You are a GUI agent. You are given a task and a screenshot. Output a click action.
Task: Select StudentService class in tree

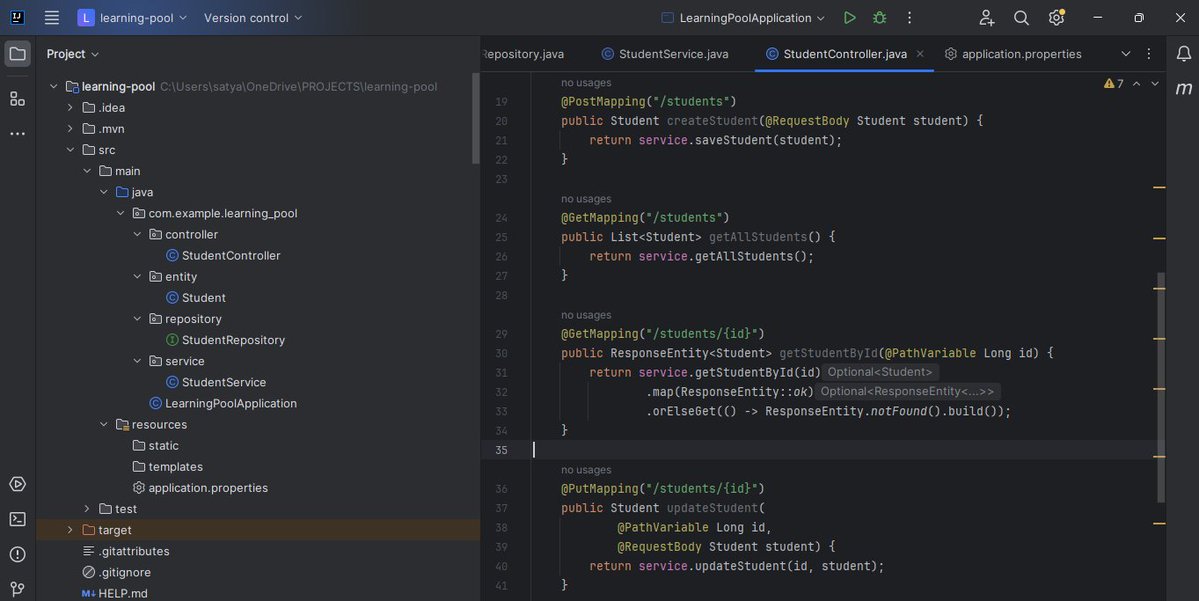(x=216, y=382)
